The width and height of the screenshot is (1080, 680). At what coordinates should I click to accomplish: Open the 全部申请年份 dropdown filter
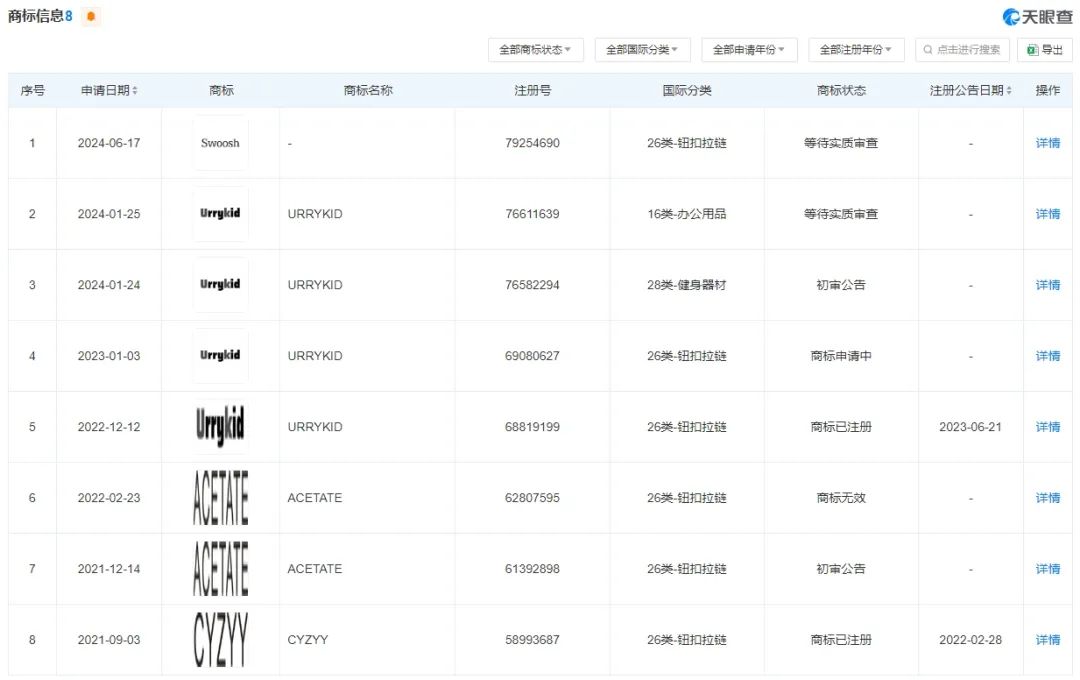pyautogui.click(x=749, y=50)
